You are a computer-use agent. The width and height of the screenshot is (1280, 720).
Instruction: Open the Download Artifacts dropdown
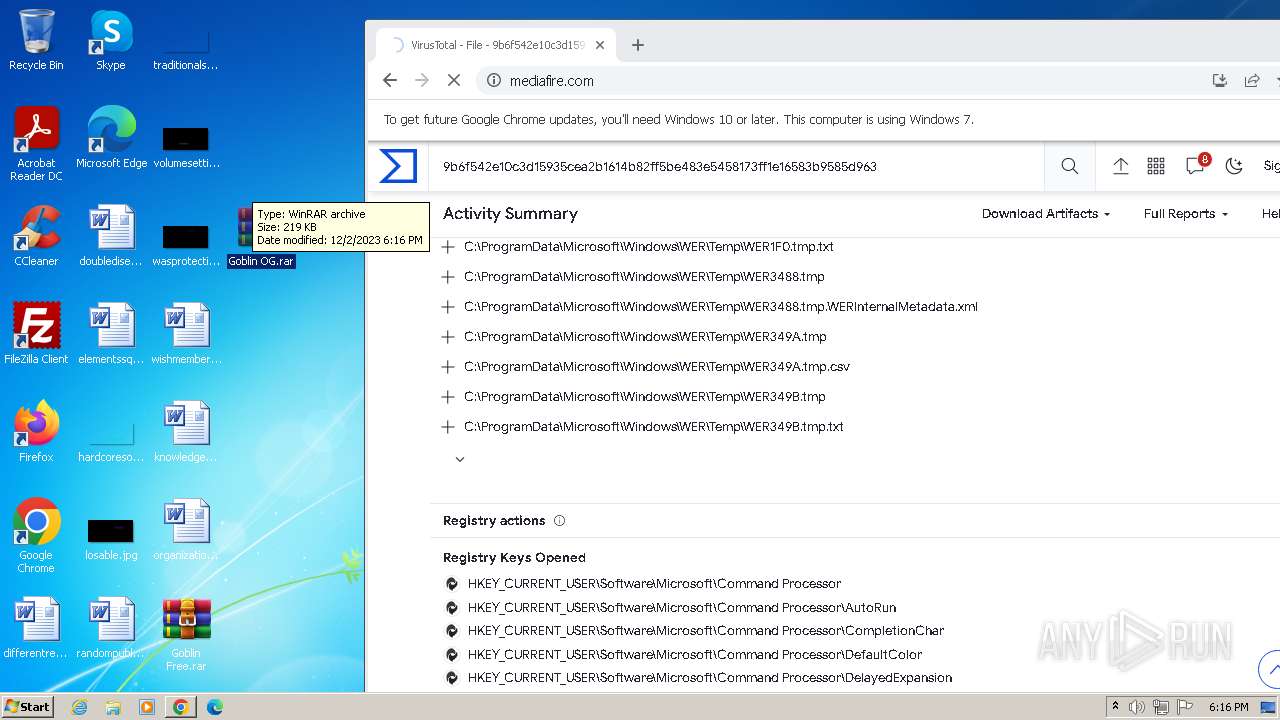click(1046, 214)
